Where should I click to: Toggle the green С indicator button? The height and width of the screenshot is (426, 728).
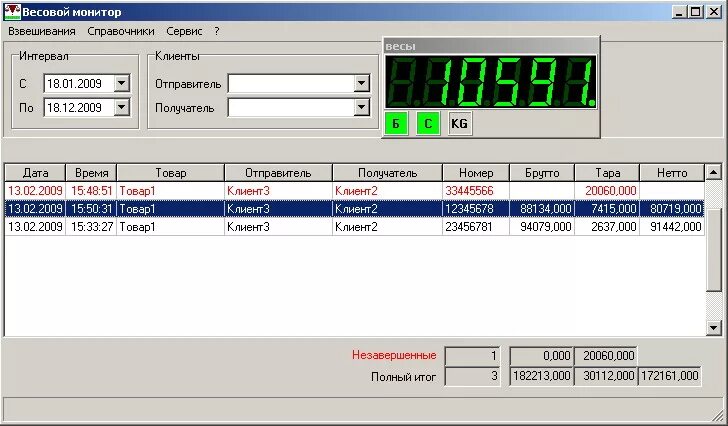point(428,123)
